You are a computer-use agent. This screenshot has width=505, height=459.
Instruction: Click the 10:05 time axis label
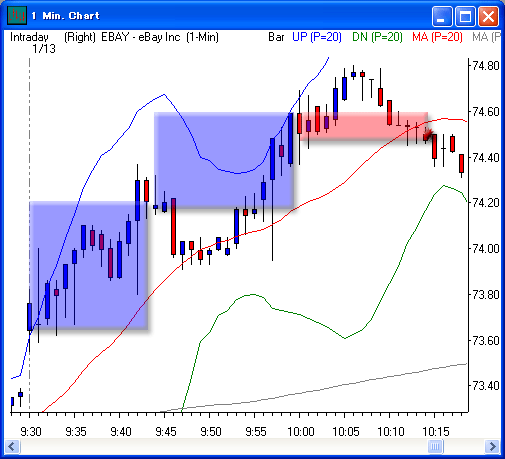346,432
